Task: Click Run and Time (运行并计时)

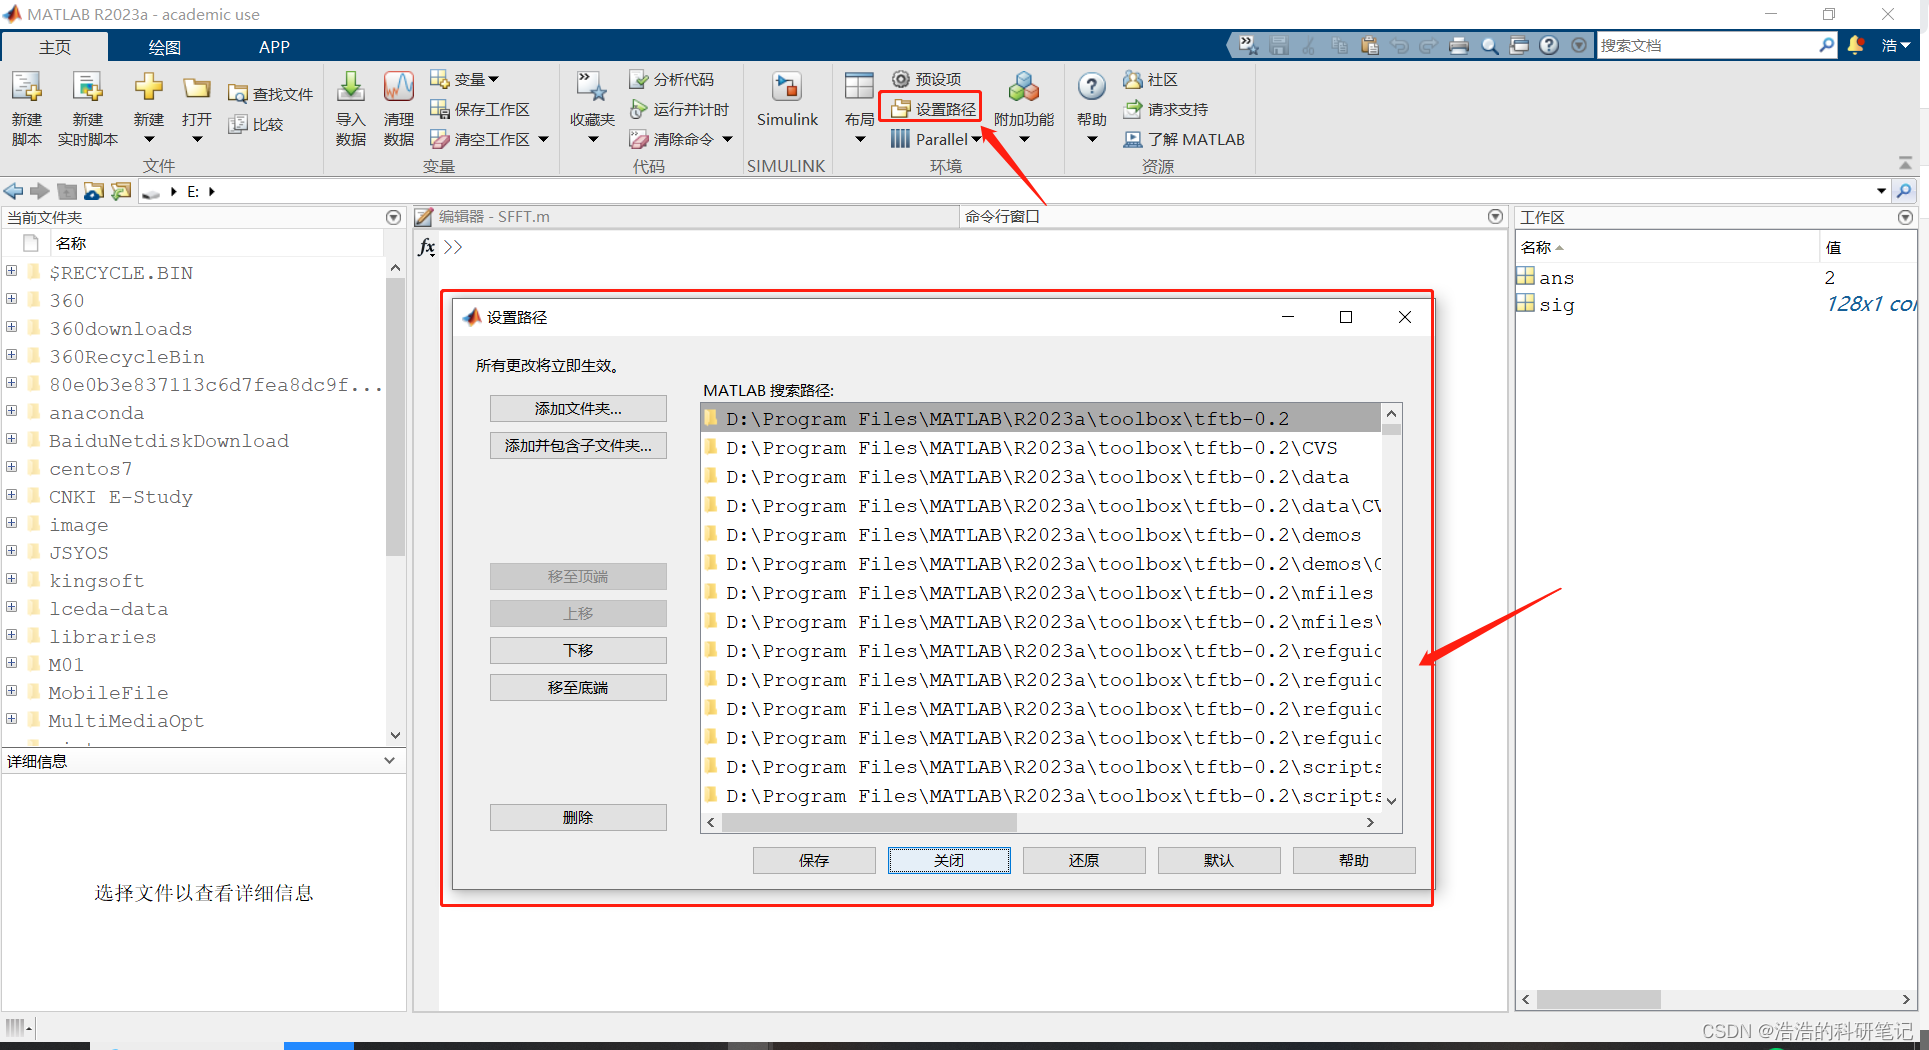Action: 680,109
